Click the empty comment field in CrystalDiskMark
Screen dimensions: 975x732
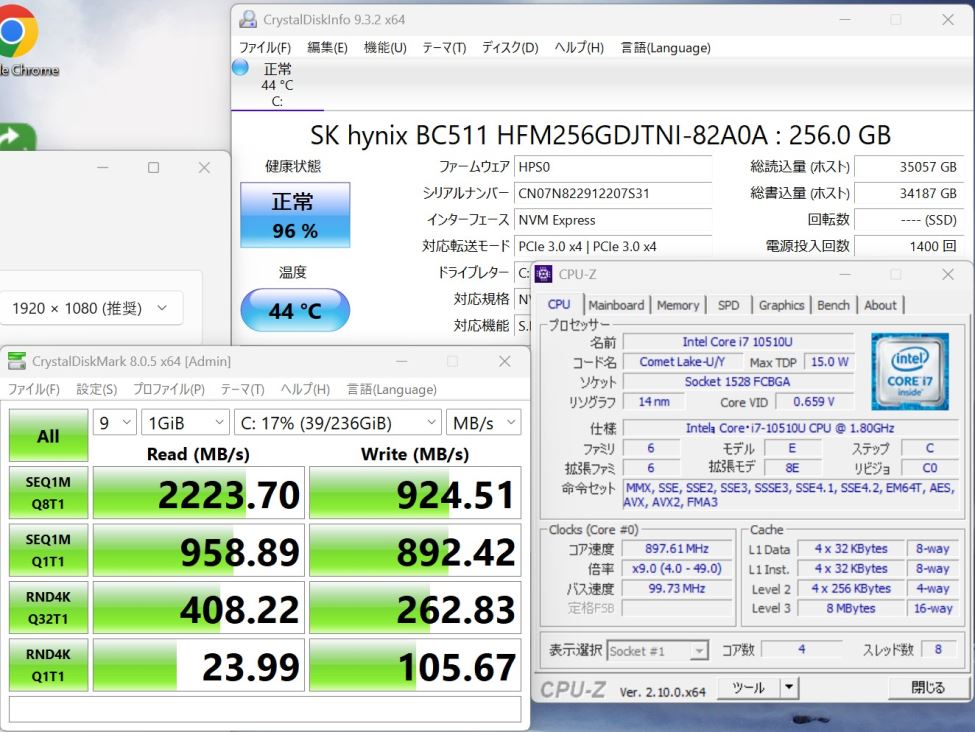tap(265, 709)
